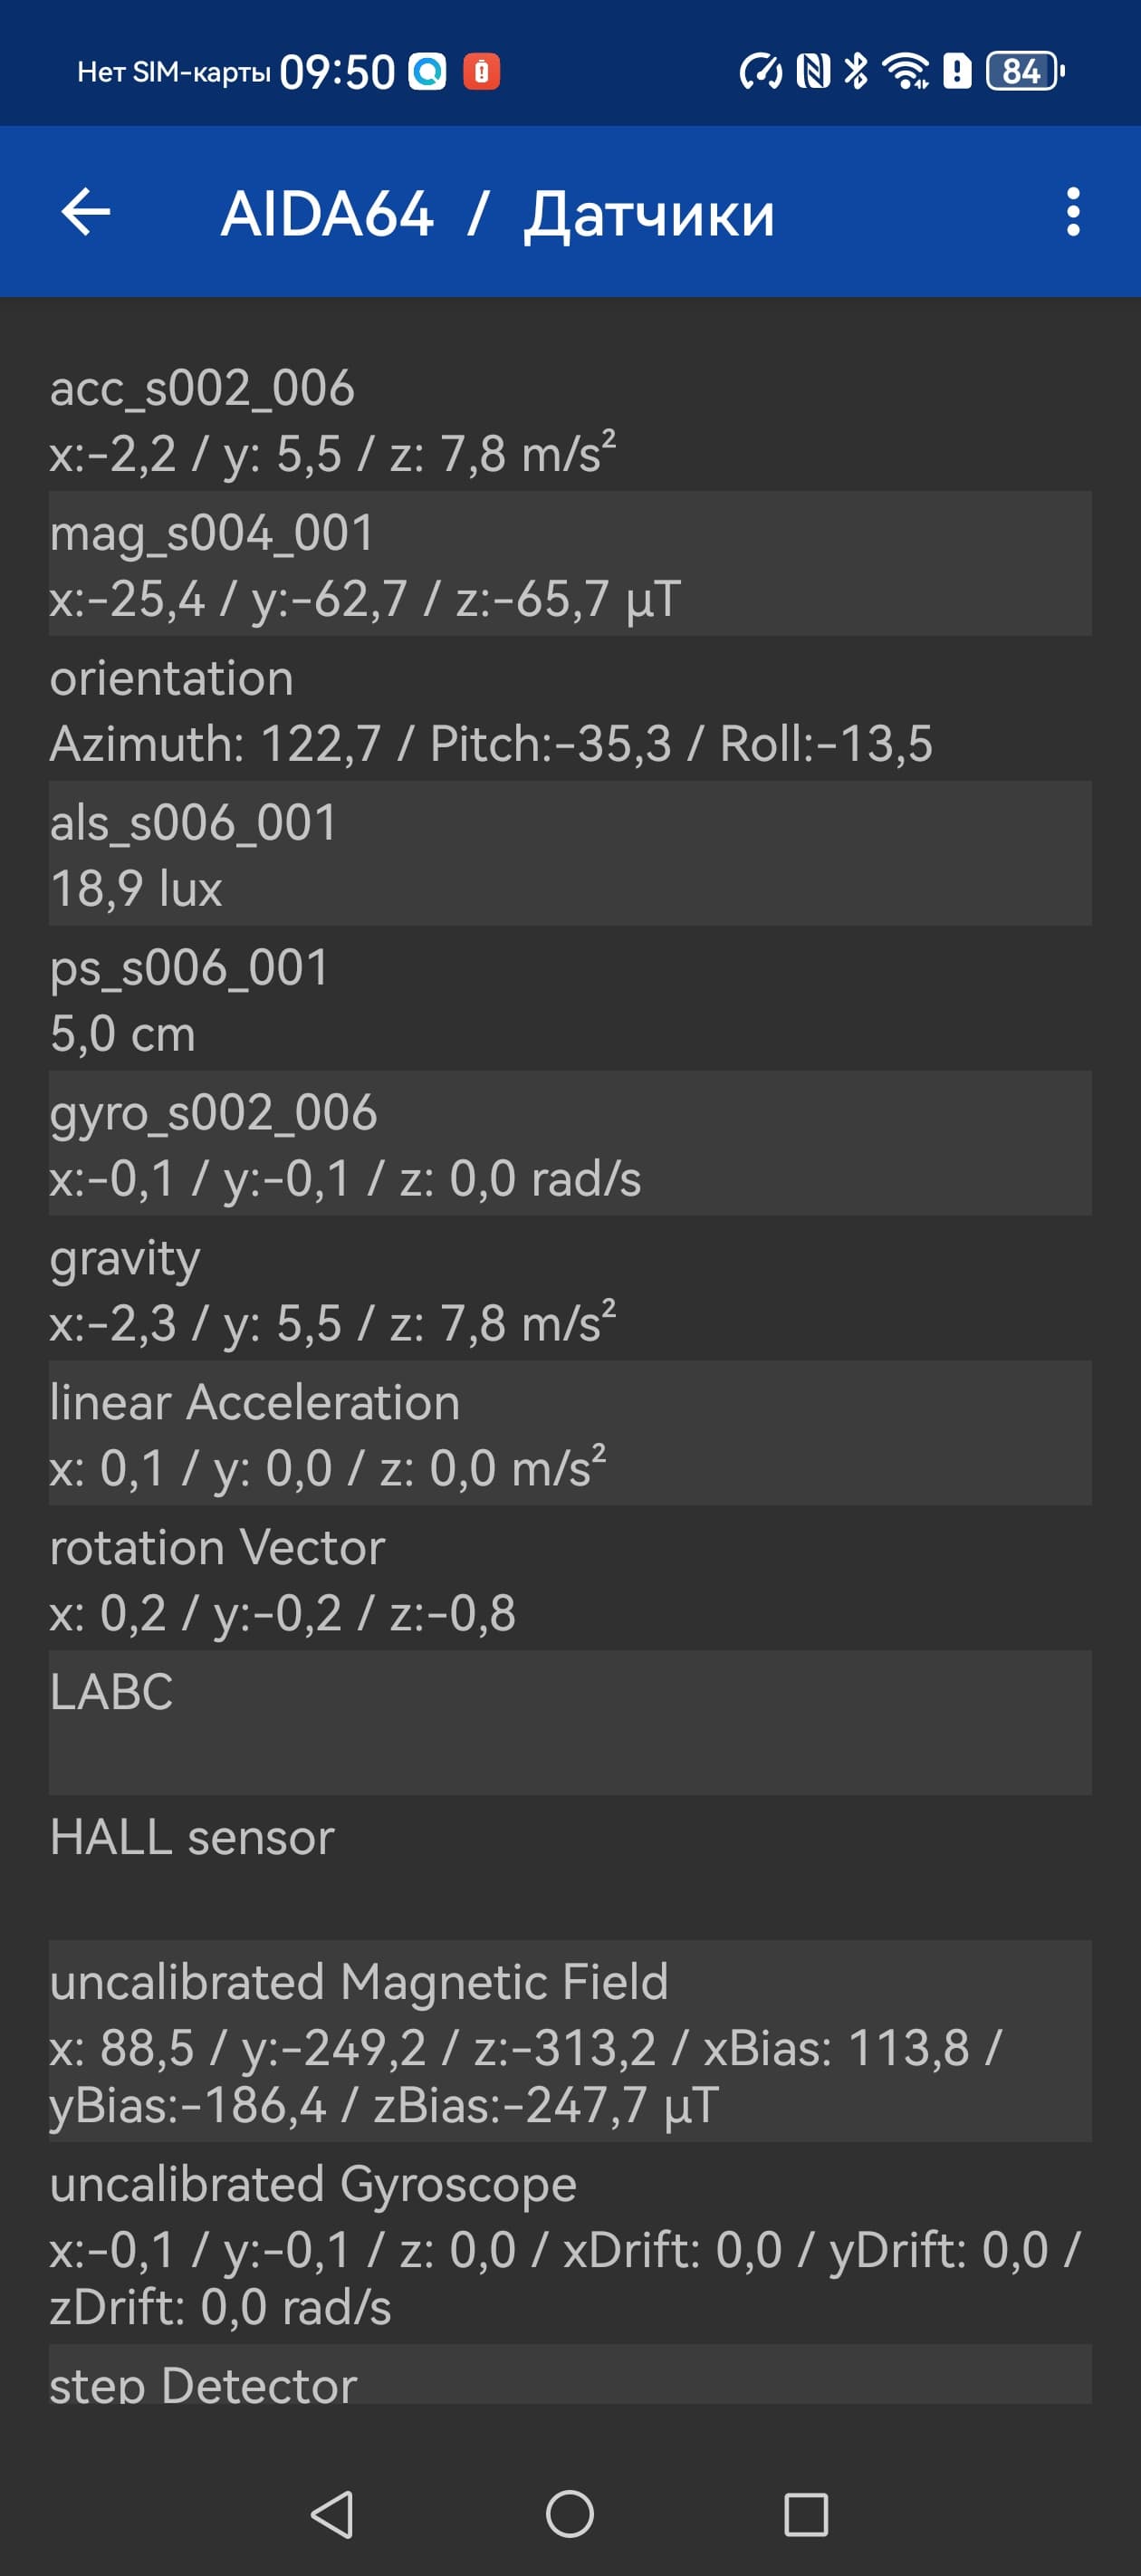Screen dimensions: 1141x2576
Task: Select the gyro_s002_006 gyroscope row
Action: click(x=570, y=1144)
